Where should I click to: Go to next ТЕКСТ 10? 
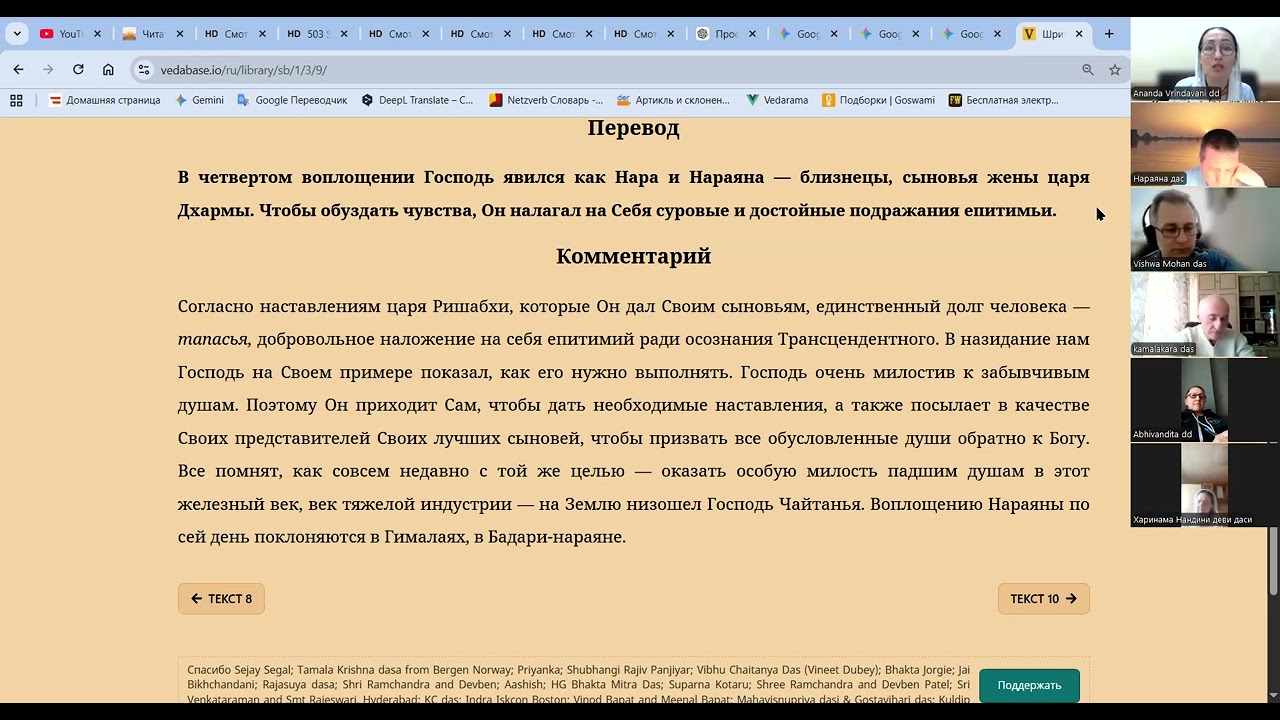[1043, 599]
